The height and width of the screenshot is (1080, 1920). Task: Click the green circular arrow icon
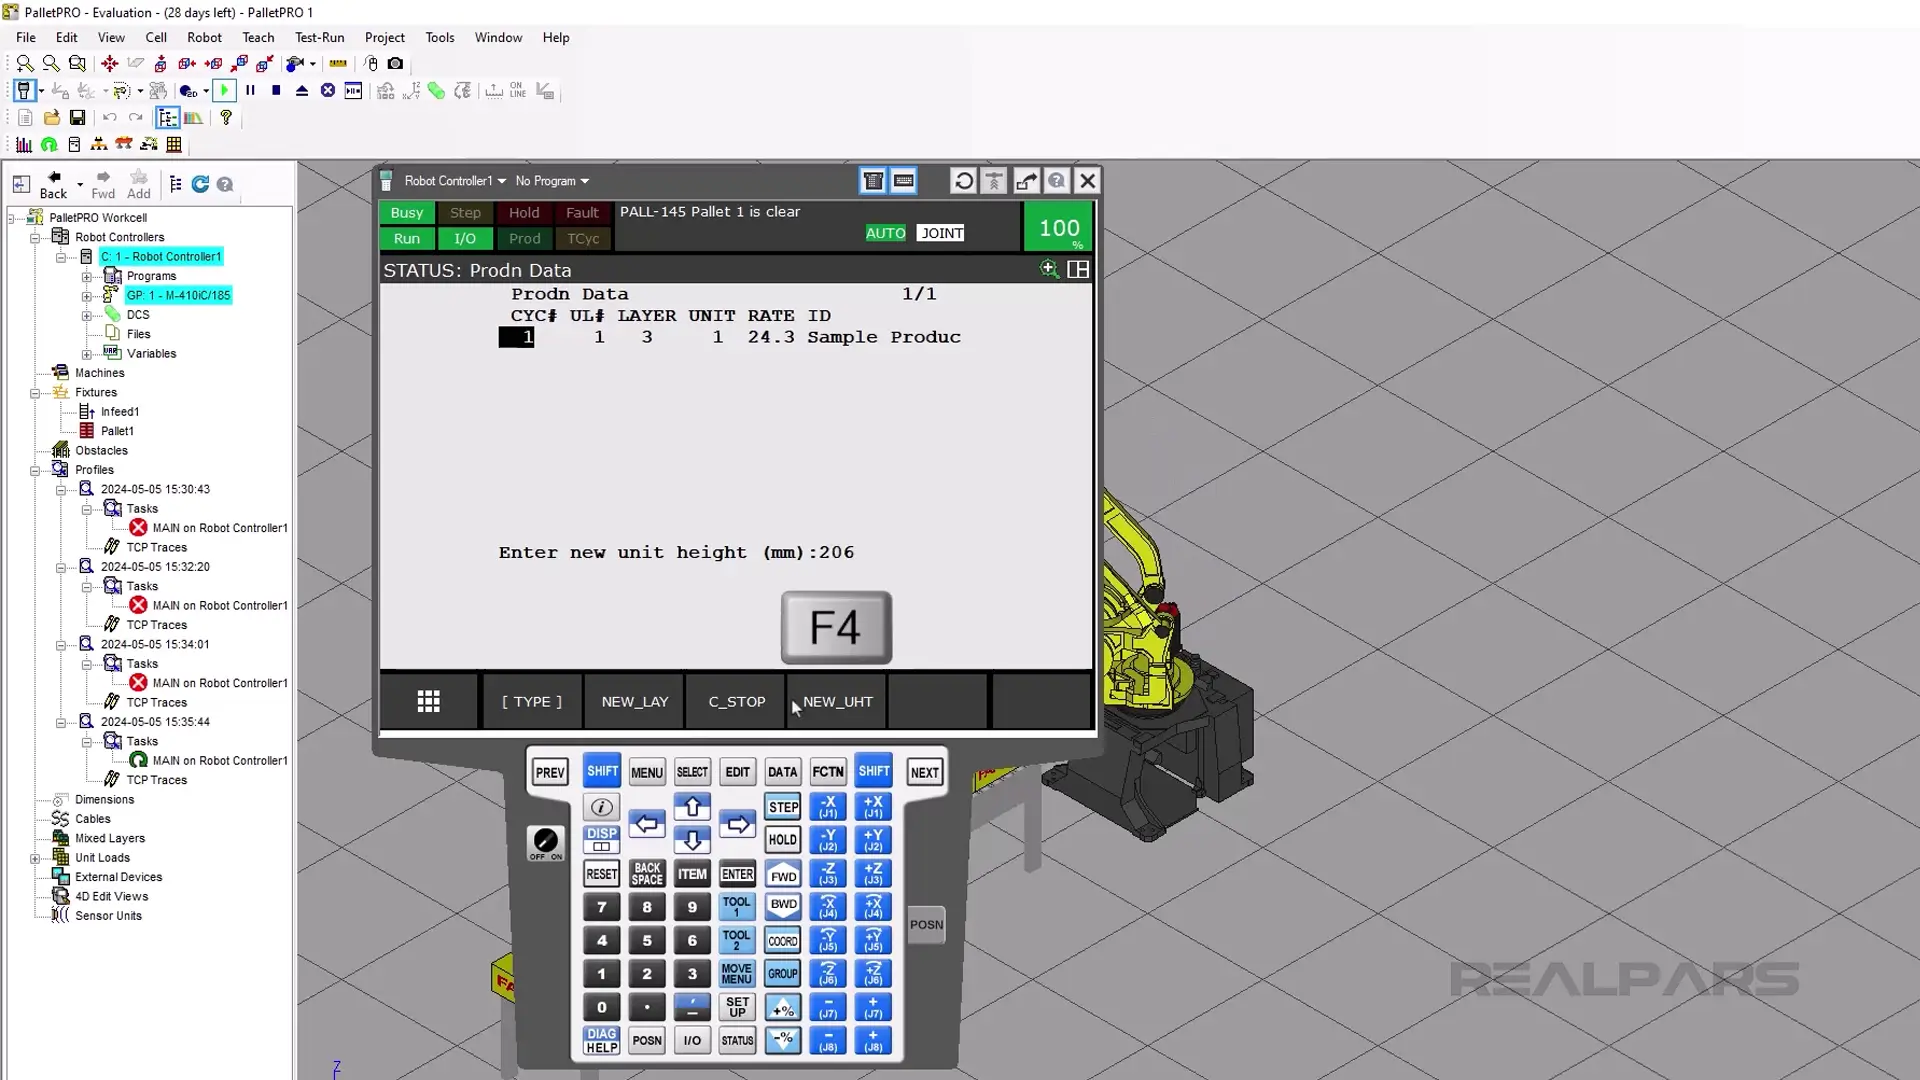pyautogui.click(x=49, y=144)
